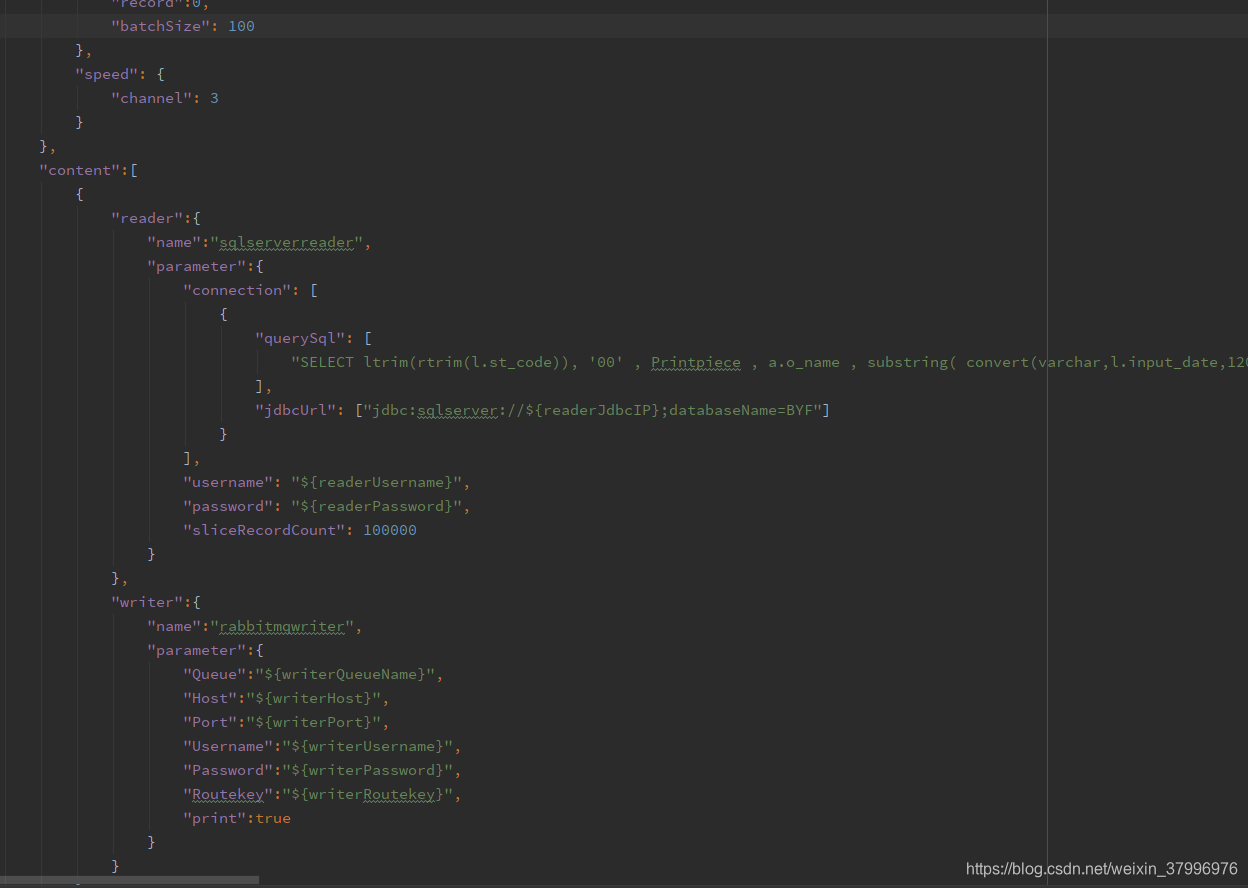Screen dimensions: 1248x888
Task: Place cursor on the "channel" key
Action: [x=151, y=98]
